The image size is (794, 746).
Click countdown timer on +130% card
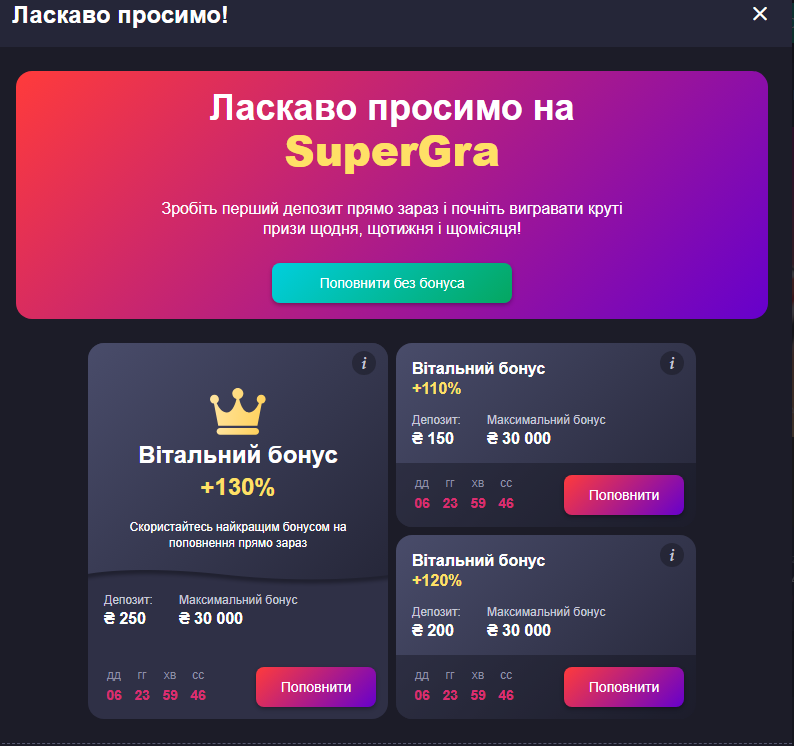156,686
